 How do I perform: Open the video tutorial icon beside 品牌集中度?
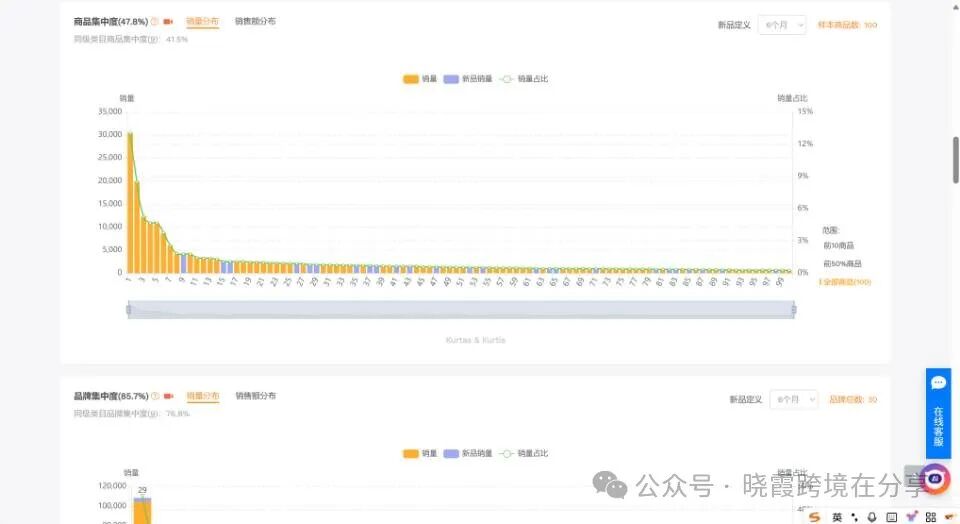(x=168, y=396)
